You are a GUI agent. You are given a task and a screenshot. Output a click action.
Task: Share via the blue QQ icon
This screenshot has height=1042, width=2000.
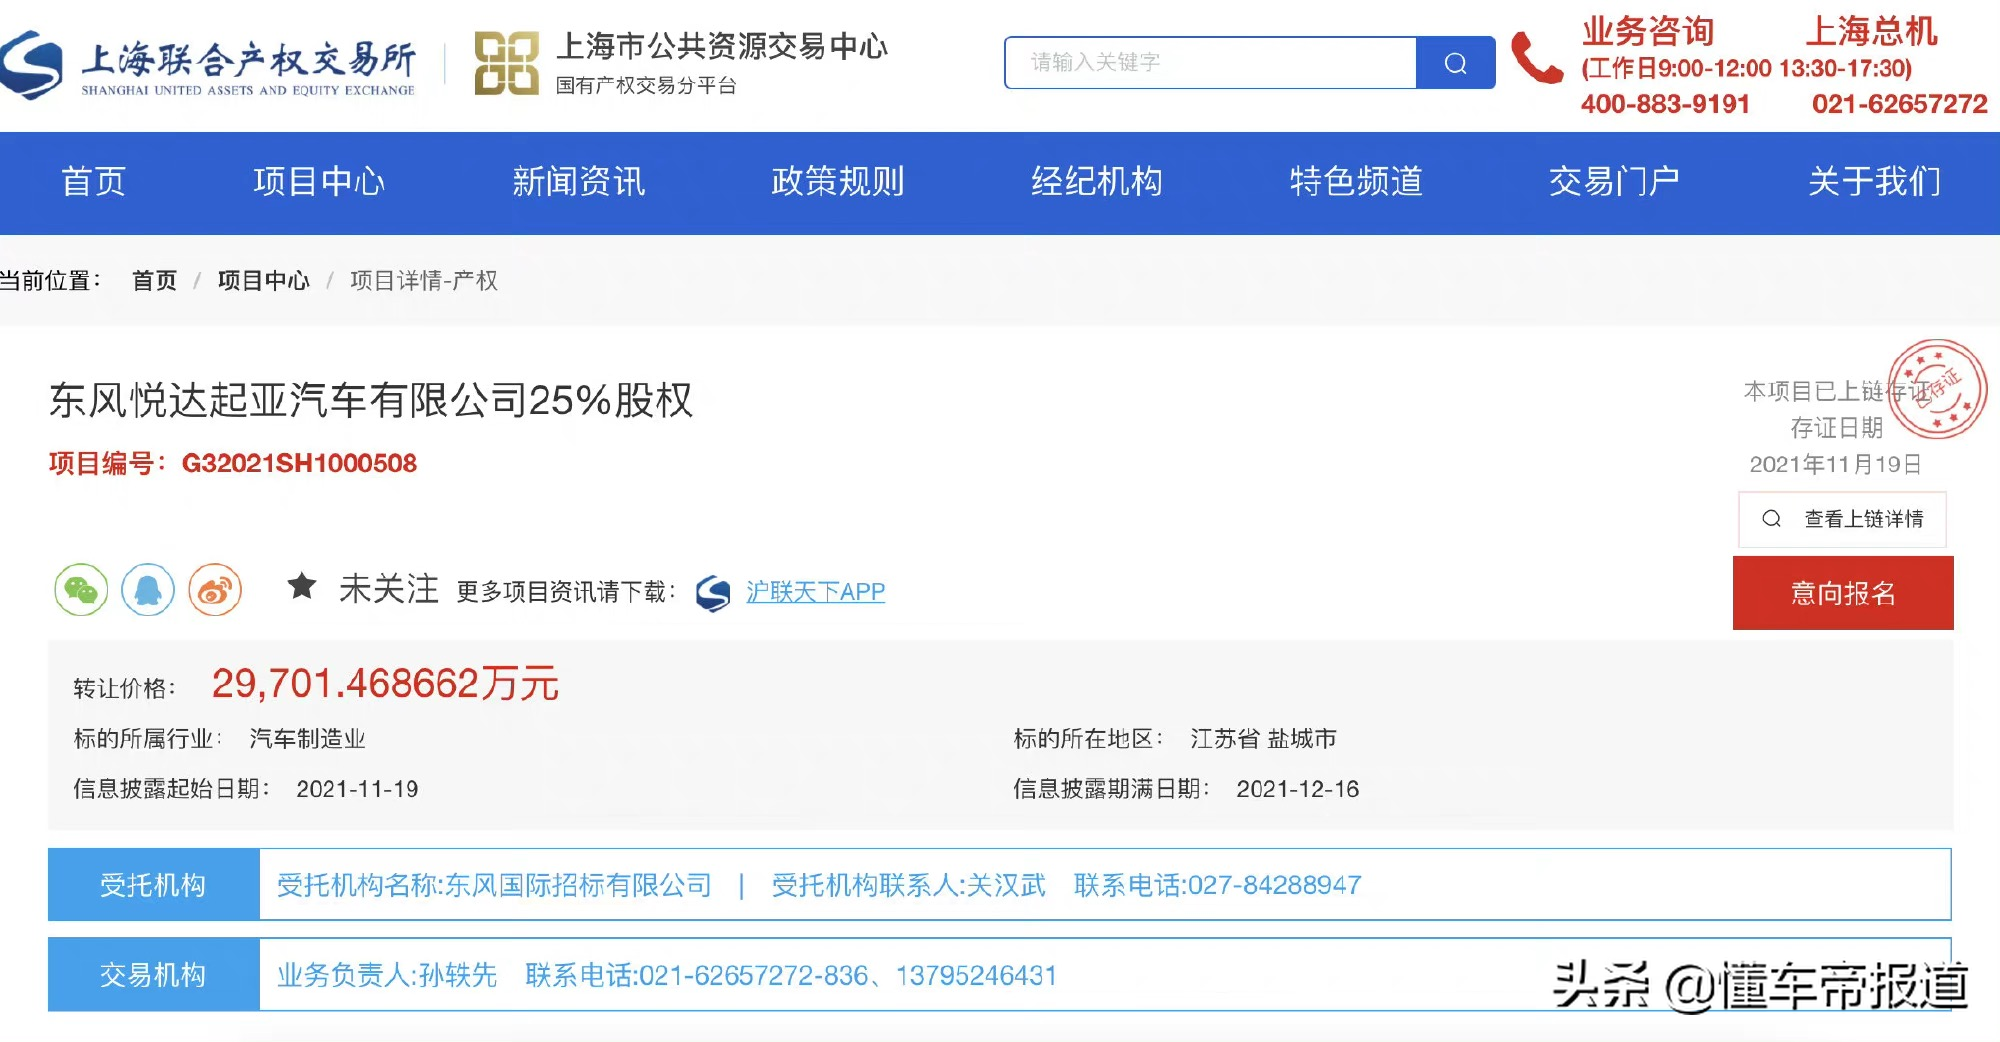pyautogui.click(x=148, y=590)
